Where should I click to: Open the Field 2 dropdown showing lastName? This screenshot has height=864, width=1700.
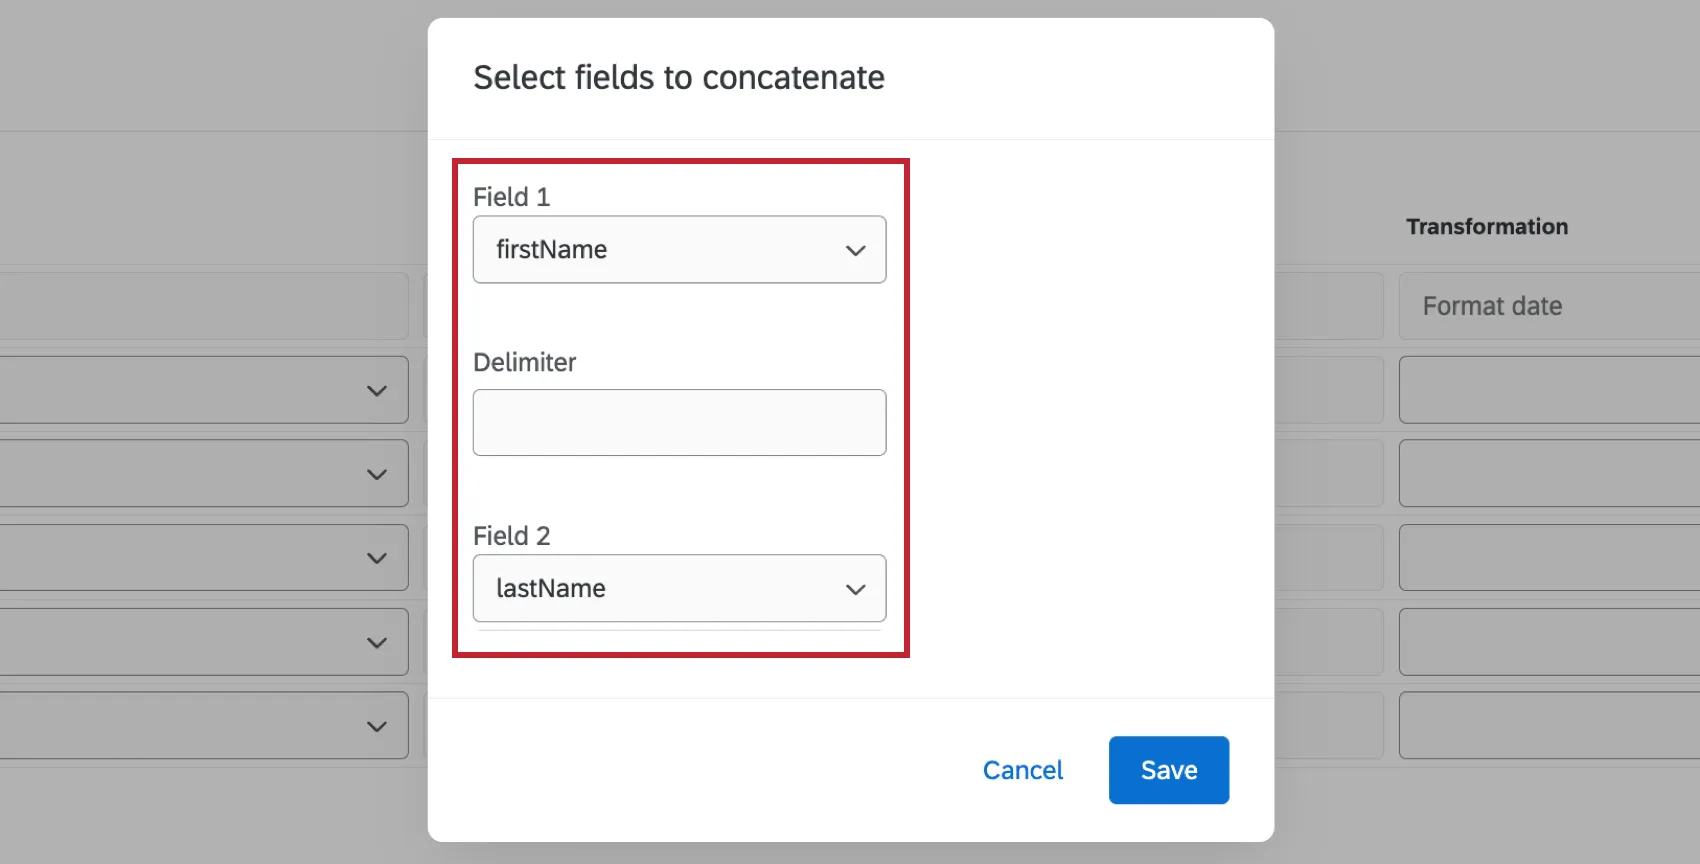point(679,589)
